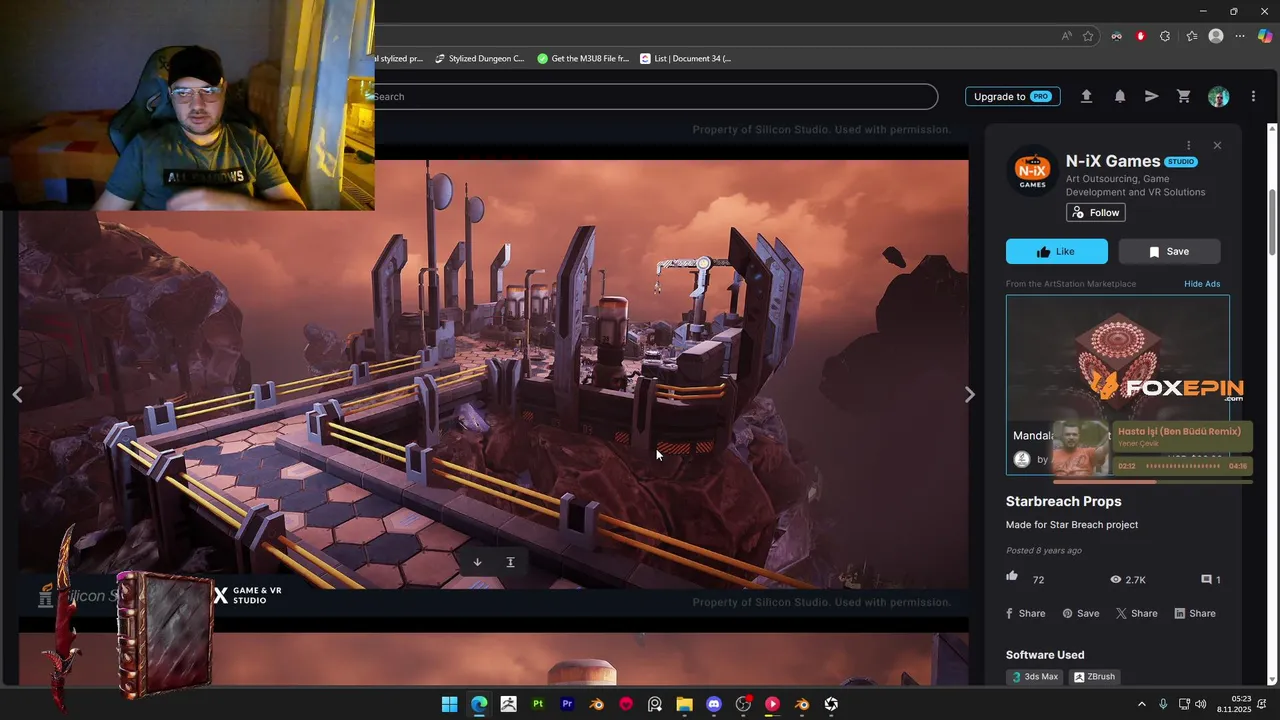Select 'Made for Star Breach project' text
Image resolution: width=1280 pixels, height=720 pixels.
pyautogui.click(x=1072, y=525)
